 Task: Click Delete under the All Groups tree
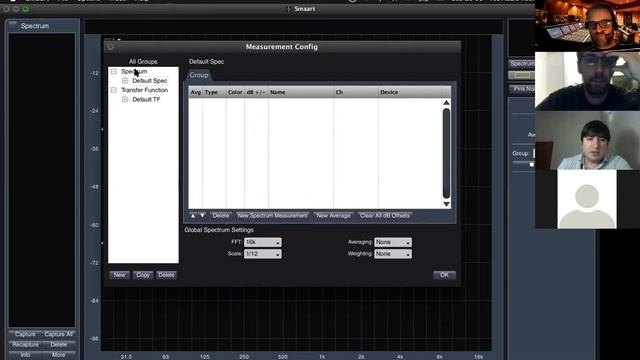(166, 275)
